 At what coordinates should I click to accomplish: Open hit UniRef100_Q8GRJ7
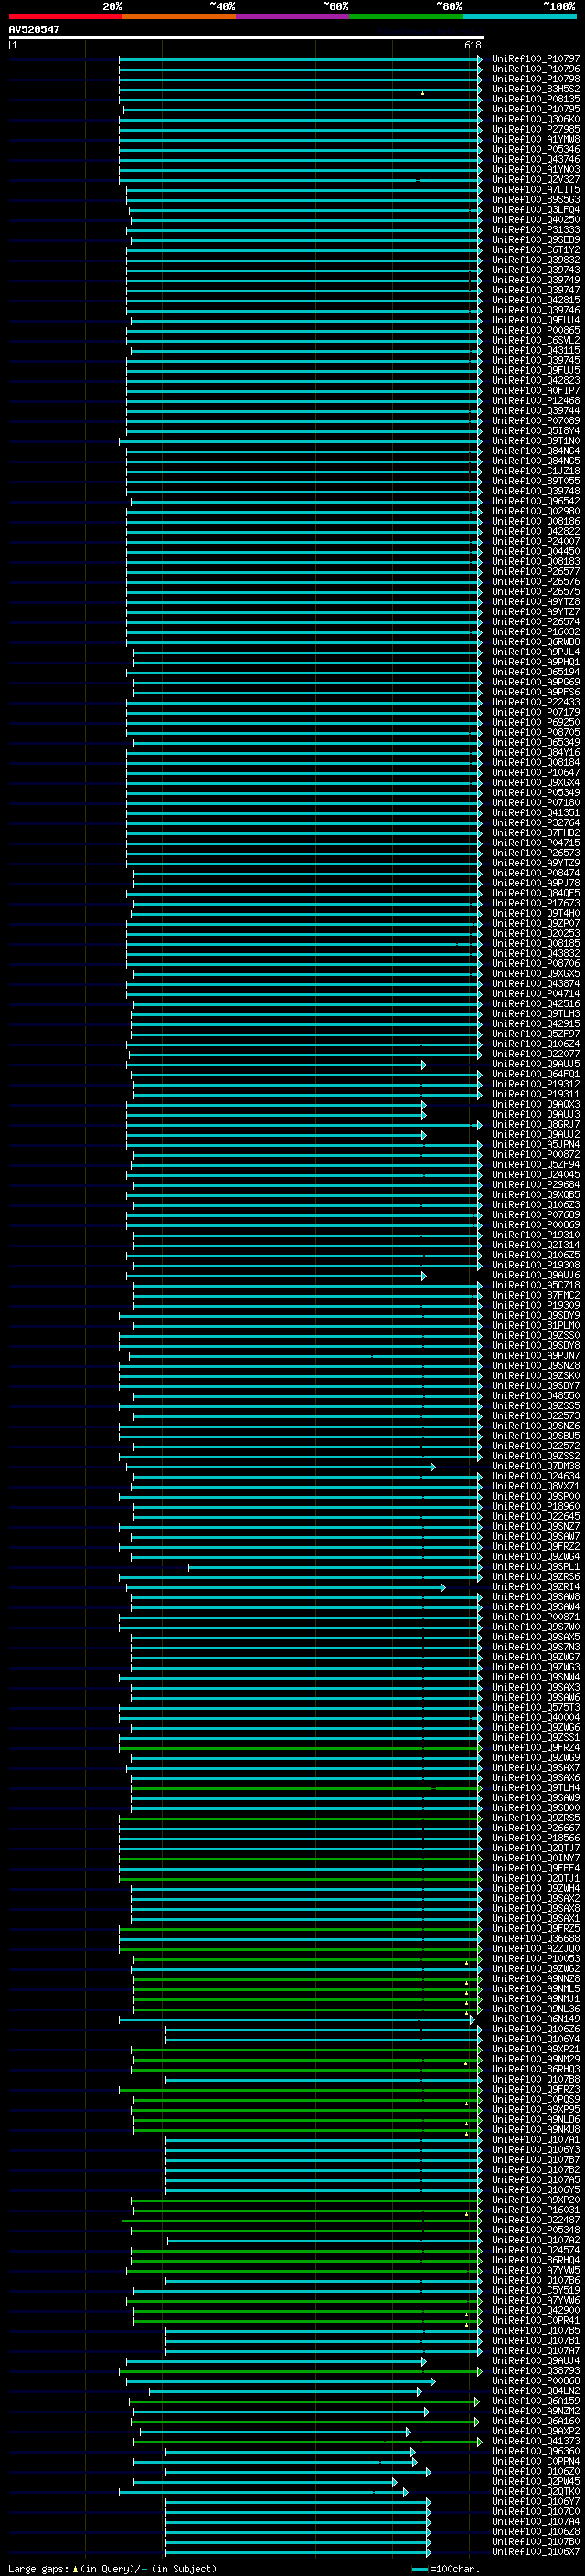point(536,1125)
